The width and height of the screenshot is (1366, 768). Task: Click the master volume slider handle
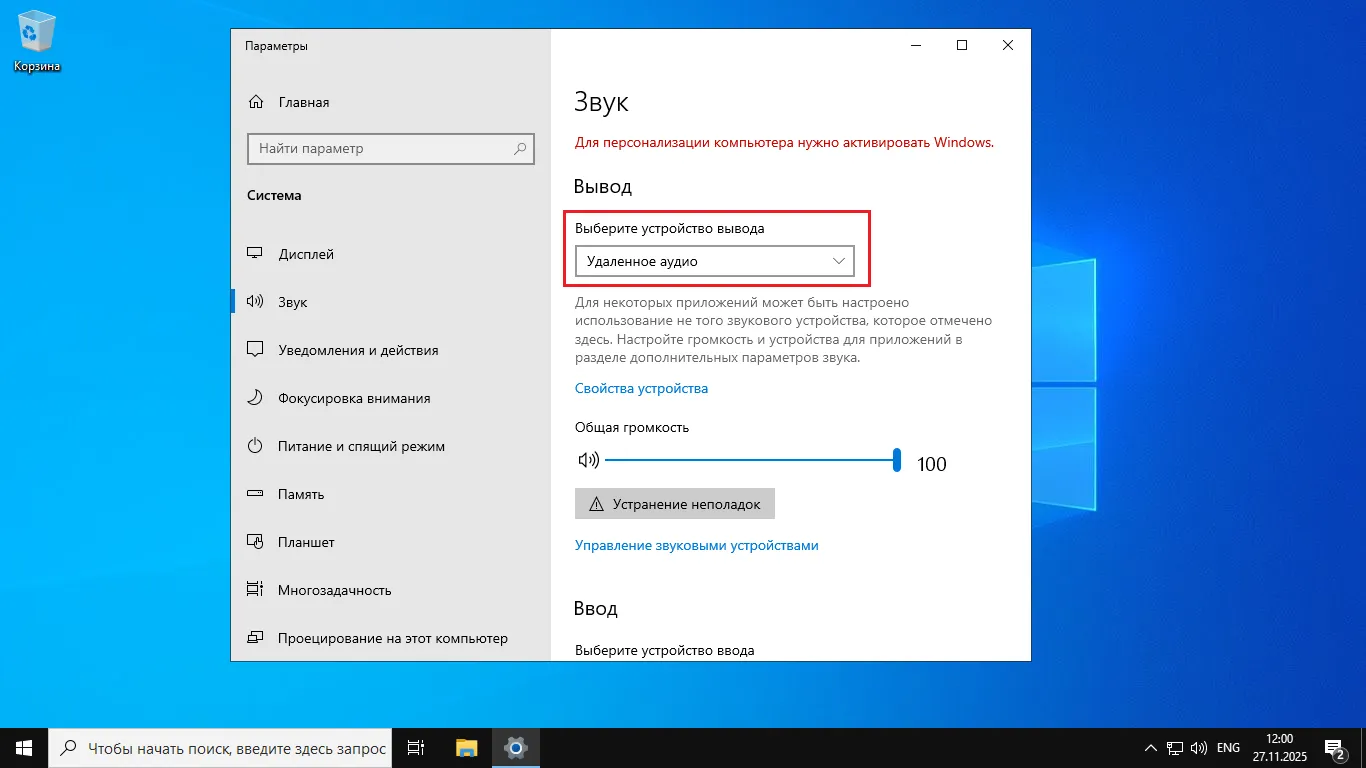(x=897, y=461)
